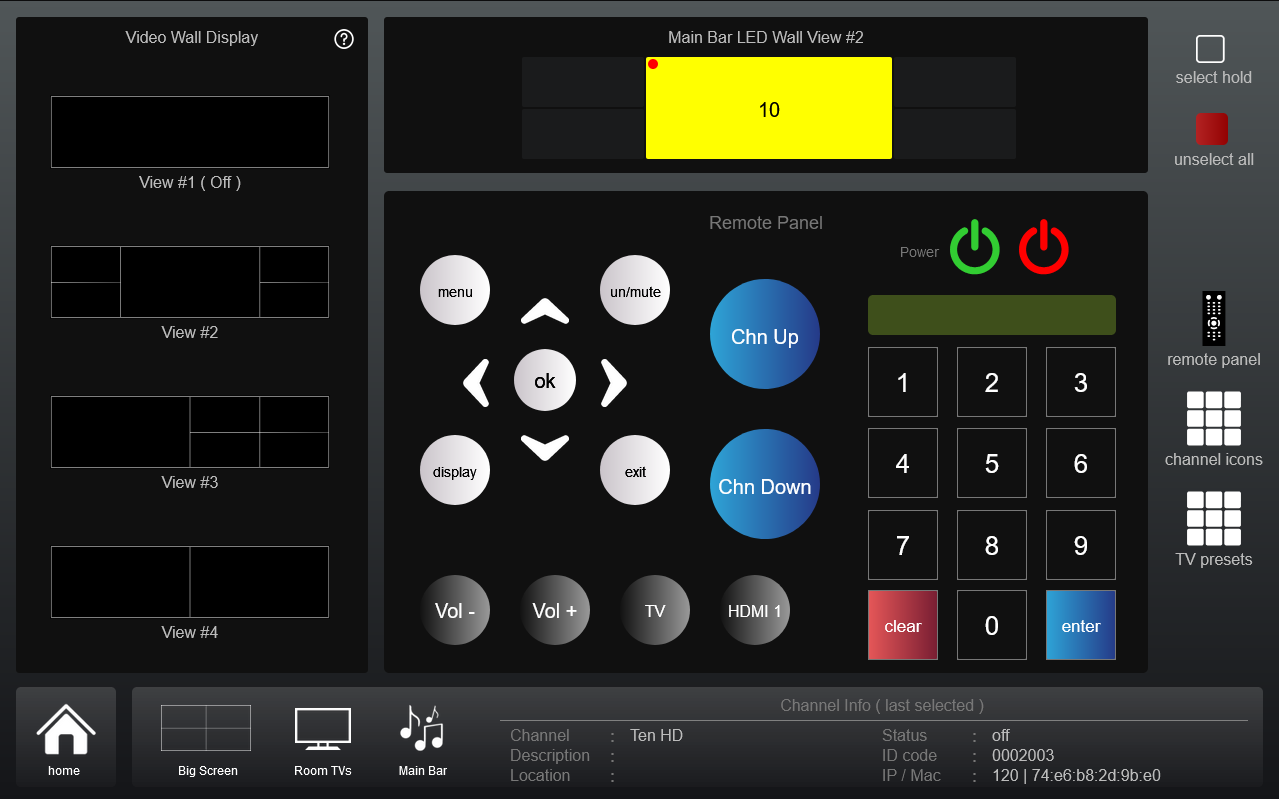Click the "Ten HD" channel name text

point(656,735)
